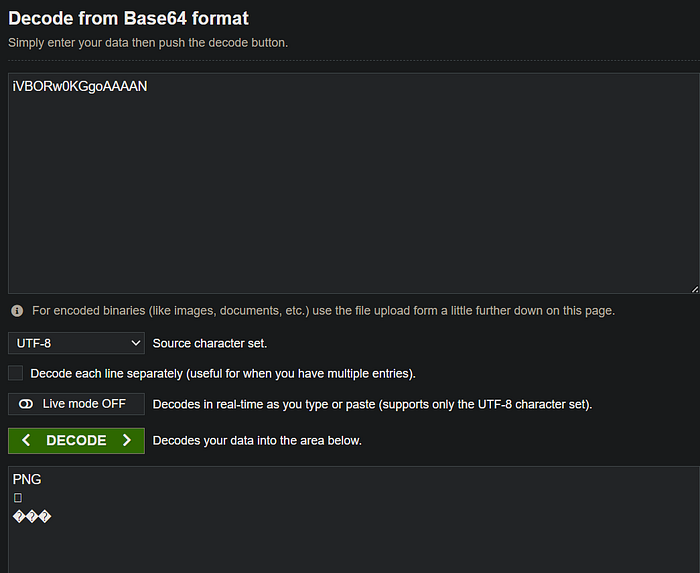The image size is (700, 573).
Task: Click Decode each line separately label text
Action: [223, 374]
